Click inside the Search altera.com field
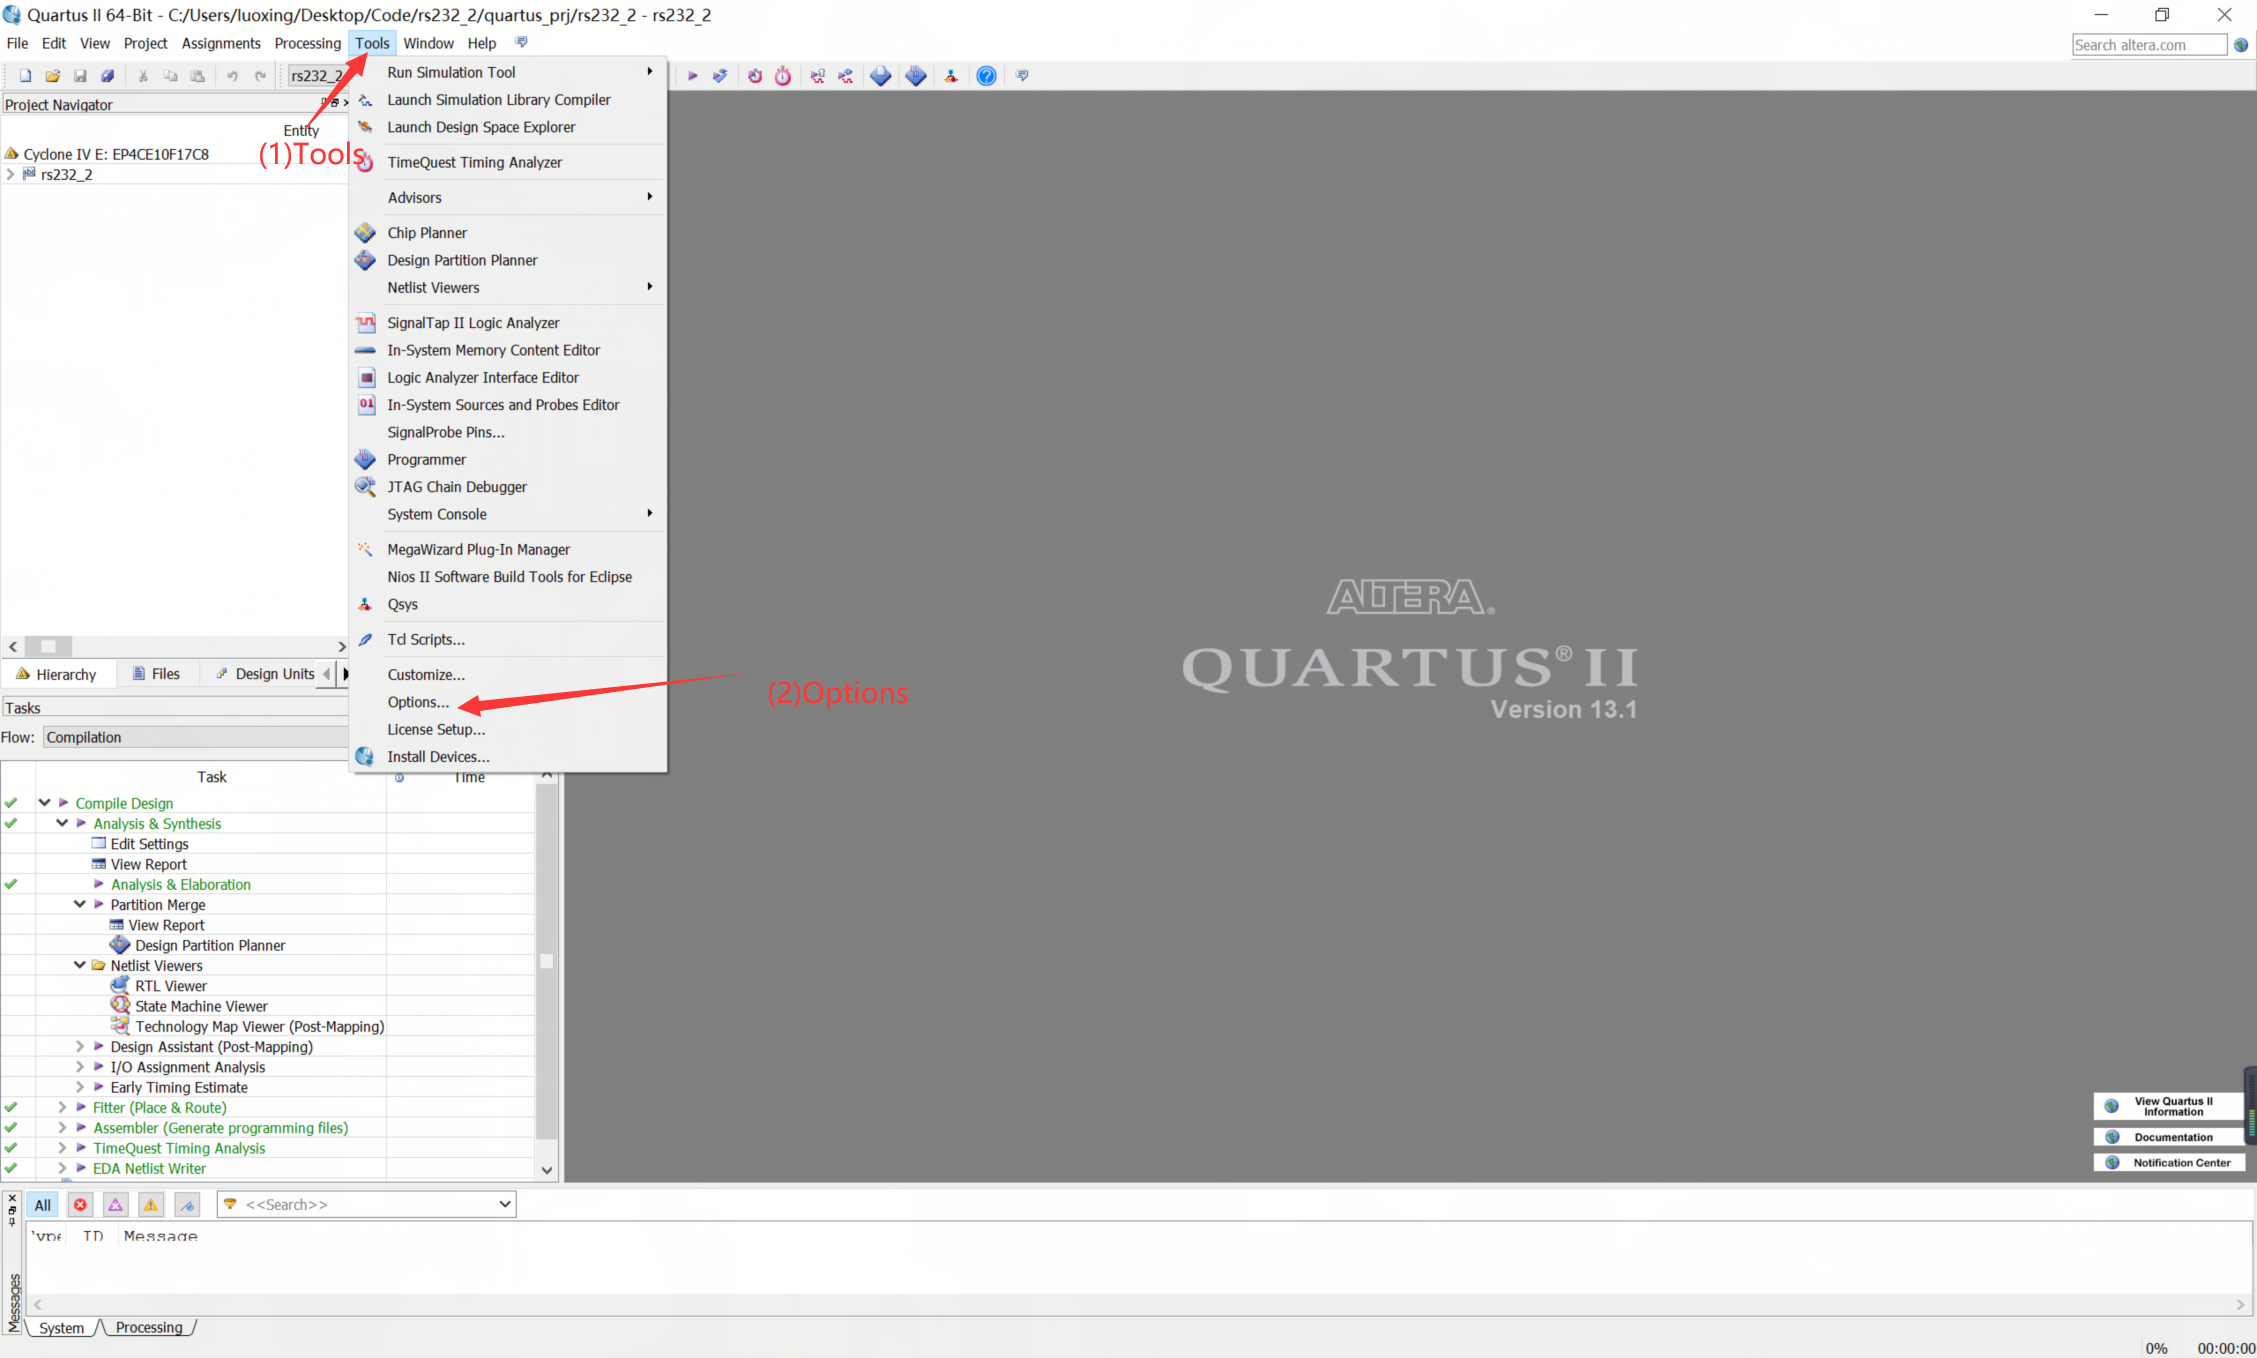Image resolution: width=2257 pixels, height=1358 pixels. [x=2148, y=44]
